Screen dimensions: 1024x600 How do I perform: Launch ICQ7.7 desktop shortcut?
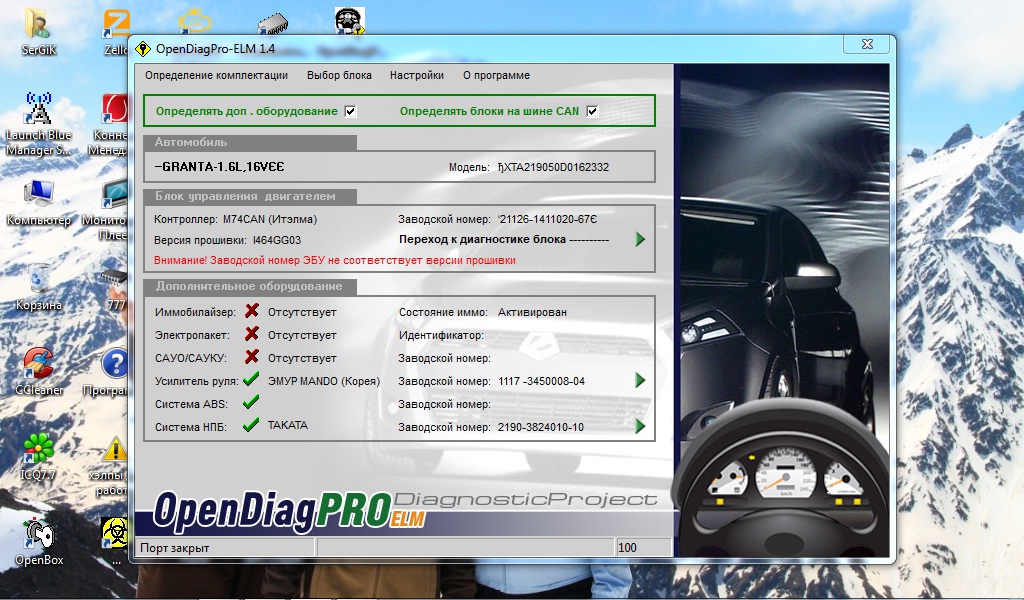pos(39,457)
